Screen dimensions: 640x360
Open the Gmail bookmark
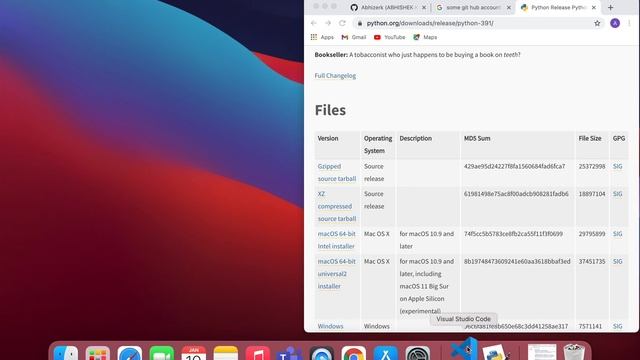pos(354,37)
